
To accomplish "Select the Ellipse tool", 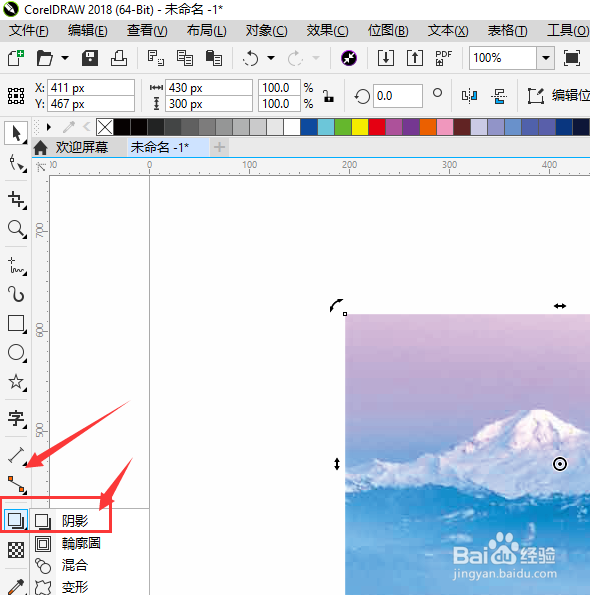I will [16, 353].
